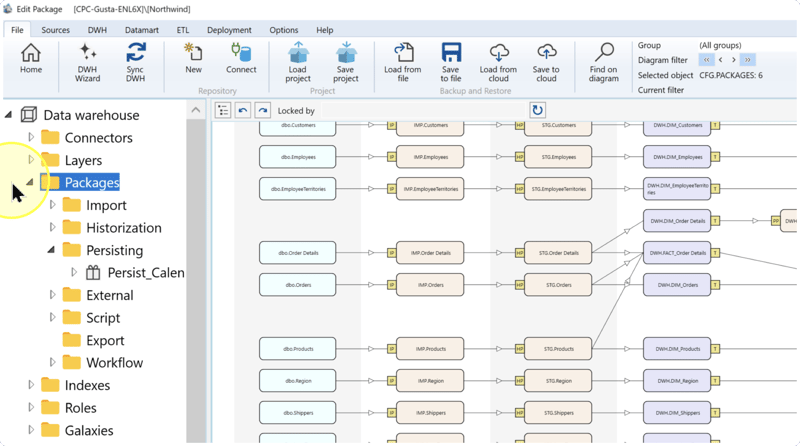Open the DWH tab
The width and height of the screenshot is (800, 446).
97,30
